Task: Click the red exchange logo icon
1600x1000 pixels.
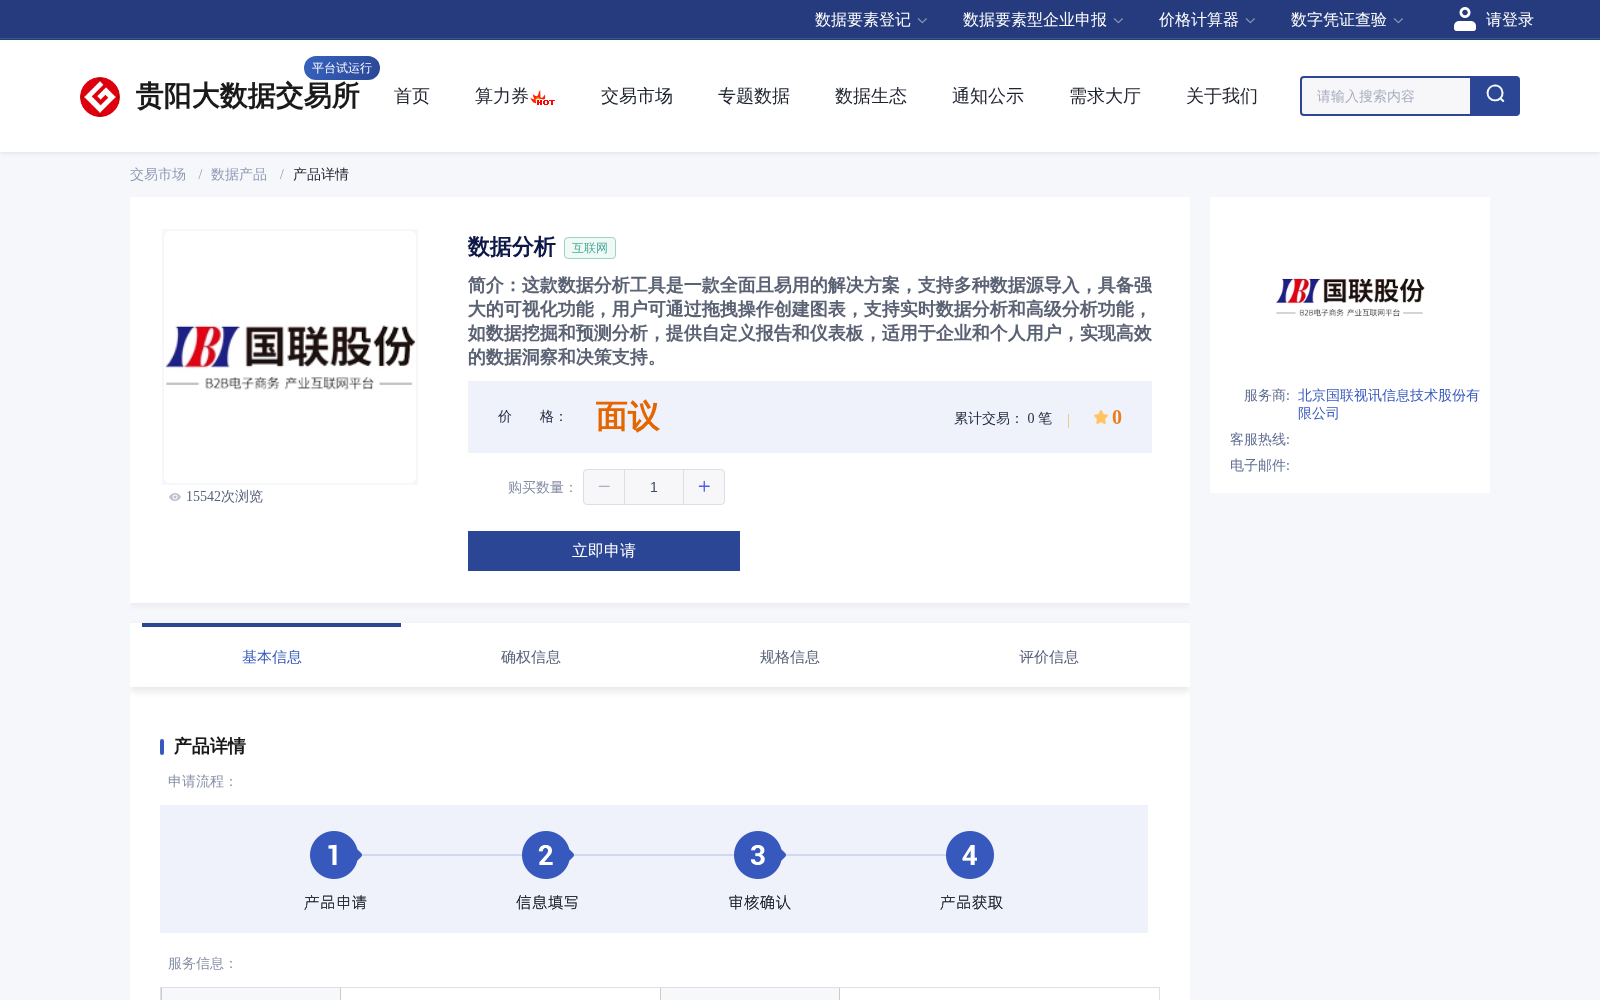Action: (100, 97)
